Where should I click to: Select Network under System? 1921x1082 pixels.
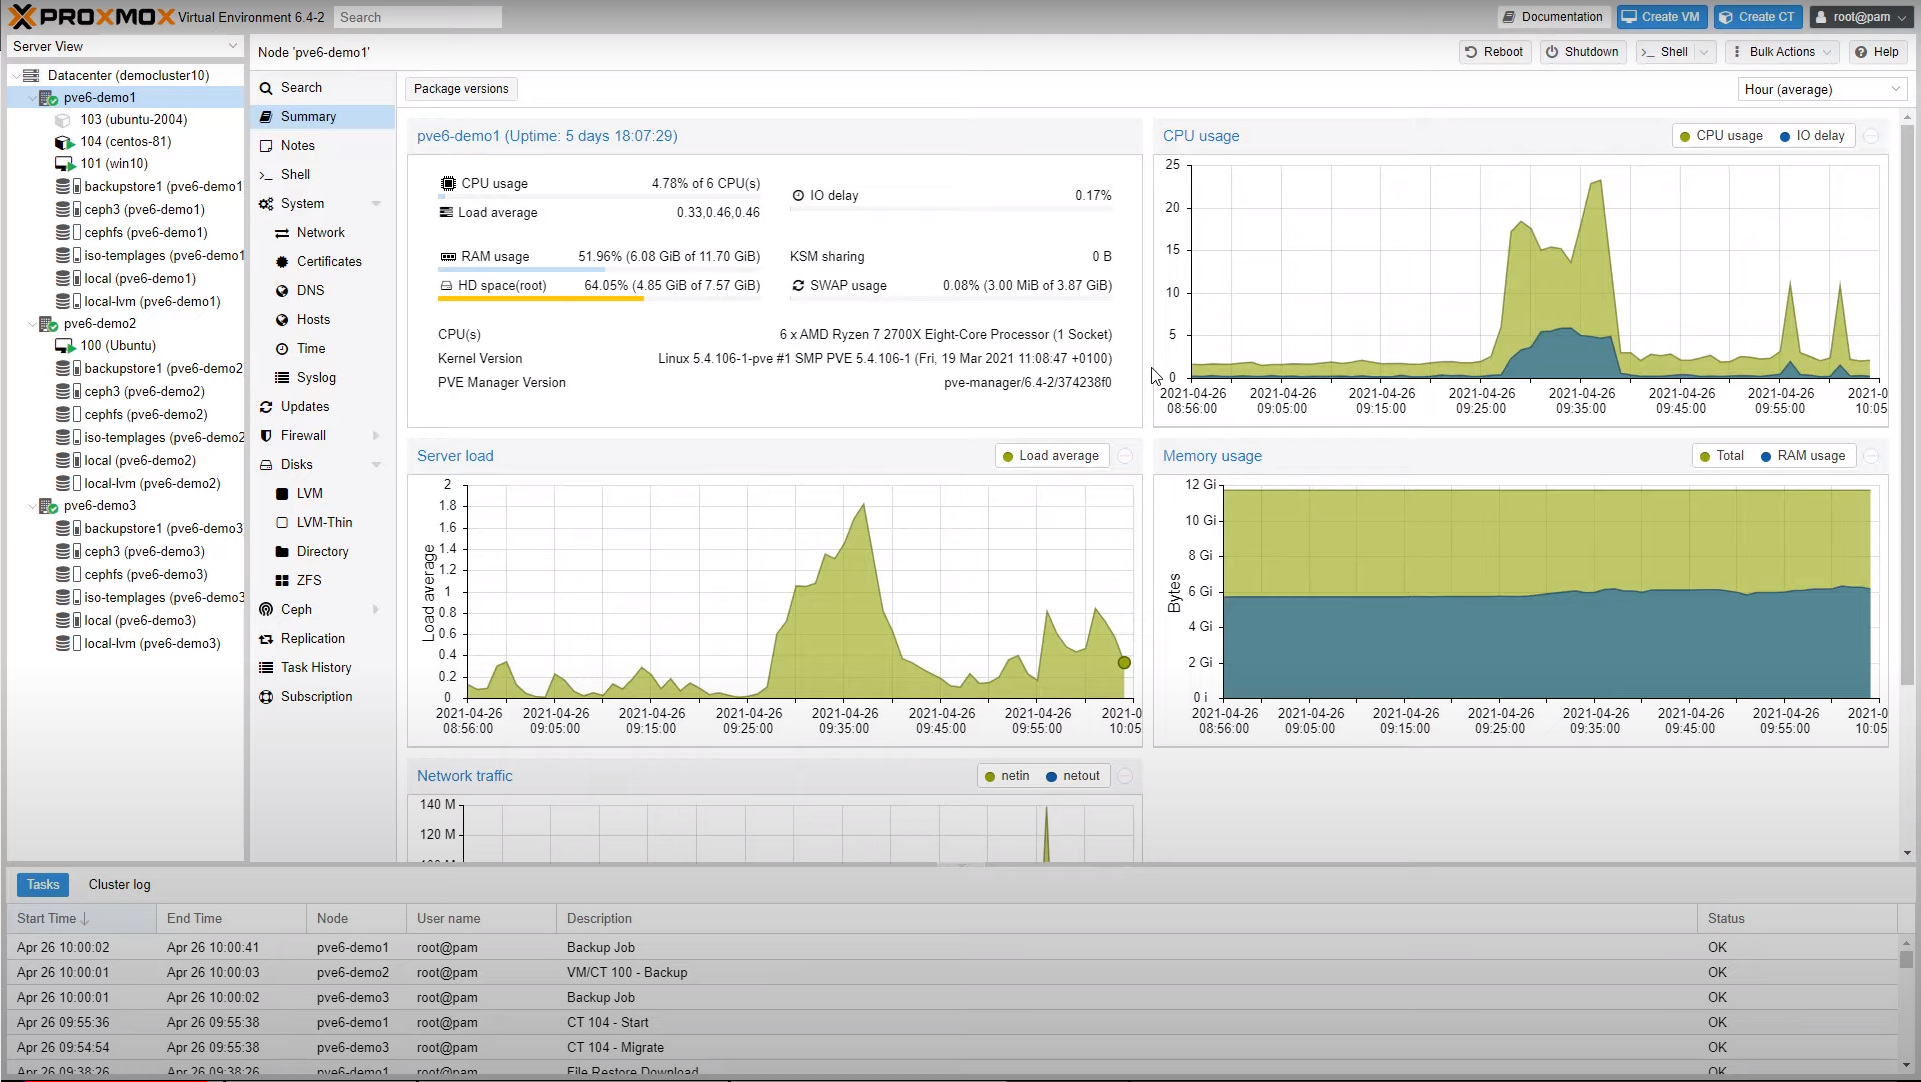(320, 232)
